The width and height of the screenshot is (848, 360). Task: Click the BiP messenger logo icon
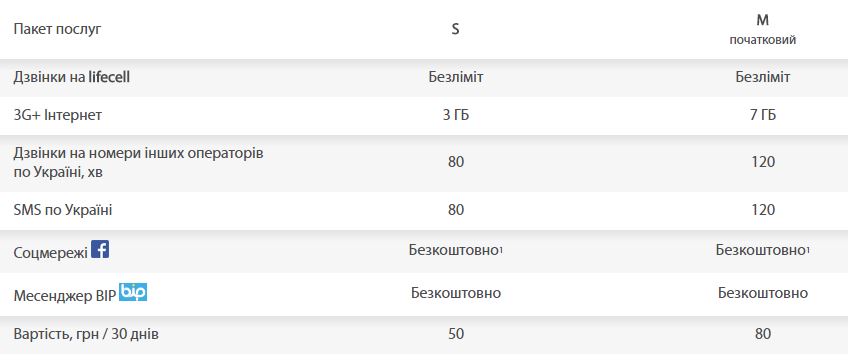[x=133, y=292]
